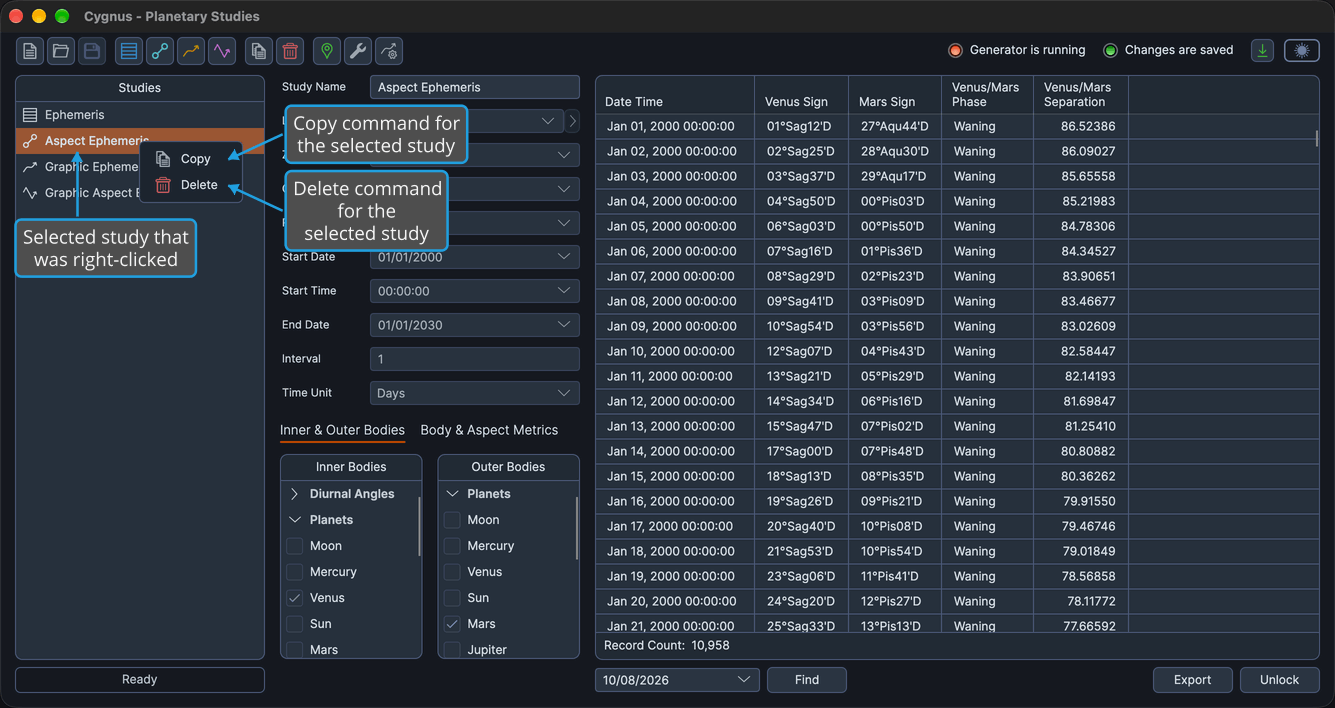Check Moon in the Outer Bodies list
This screenshot has width=1335, height=708.
[453, 520]
